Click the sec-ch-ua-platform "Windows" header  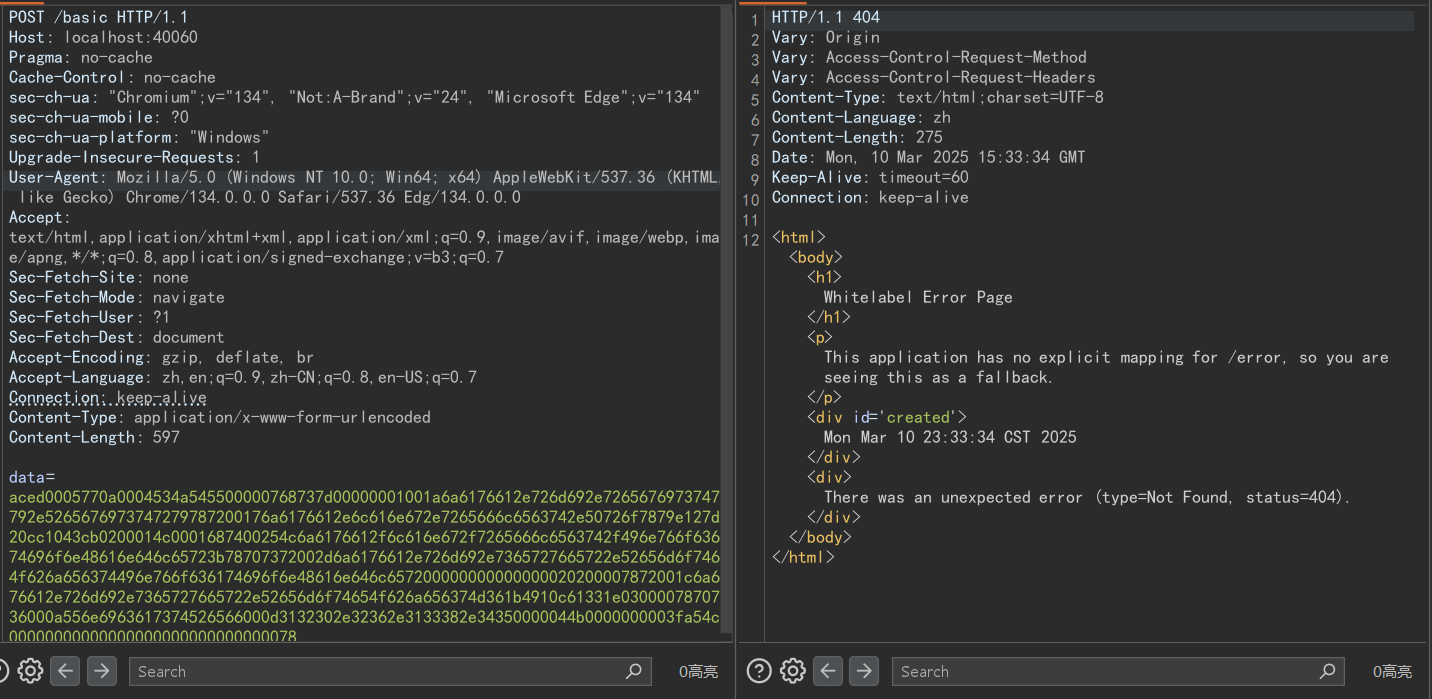pyautogui.click(x=139, y=137)
